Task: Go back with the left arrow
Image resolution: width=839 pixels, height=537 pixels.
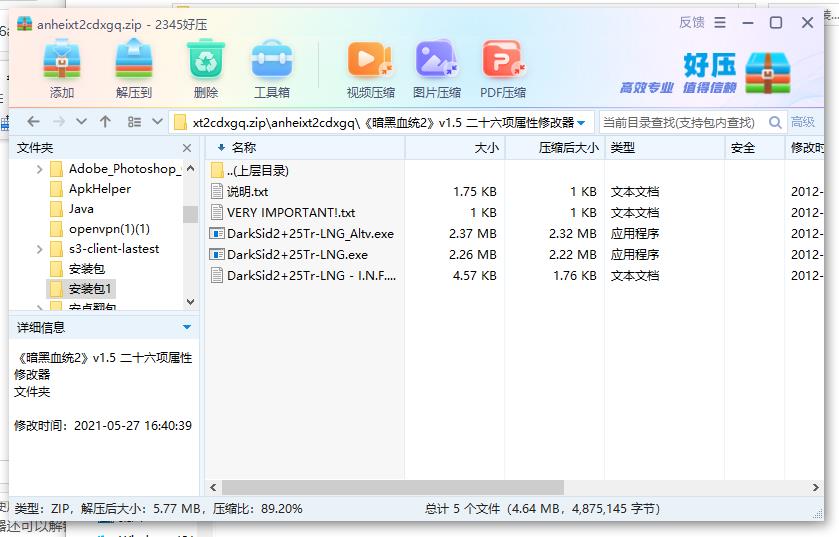Action: click(33, 122)
